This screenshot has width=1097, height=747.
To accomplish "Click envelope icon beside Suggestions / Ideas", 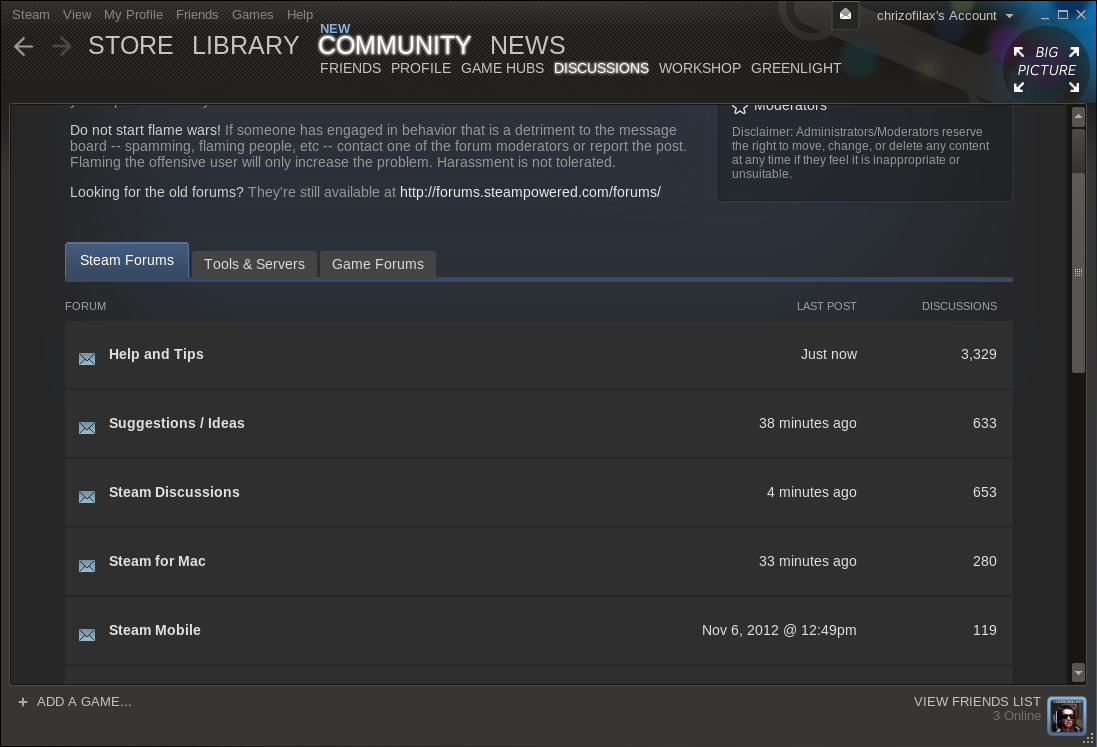I will tap(87, 428).
